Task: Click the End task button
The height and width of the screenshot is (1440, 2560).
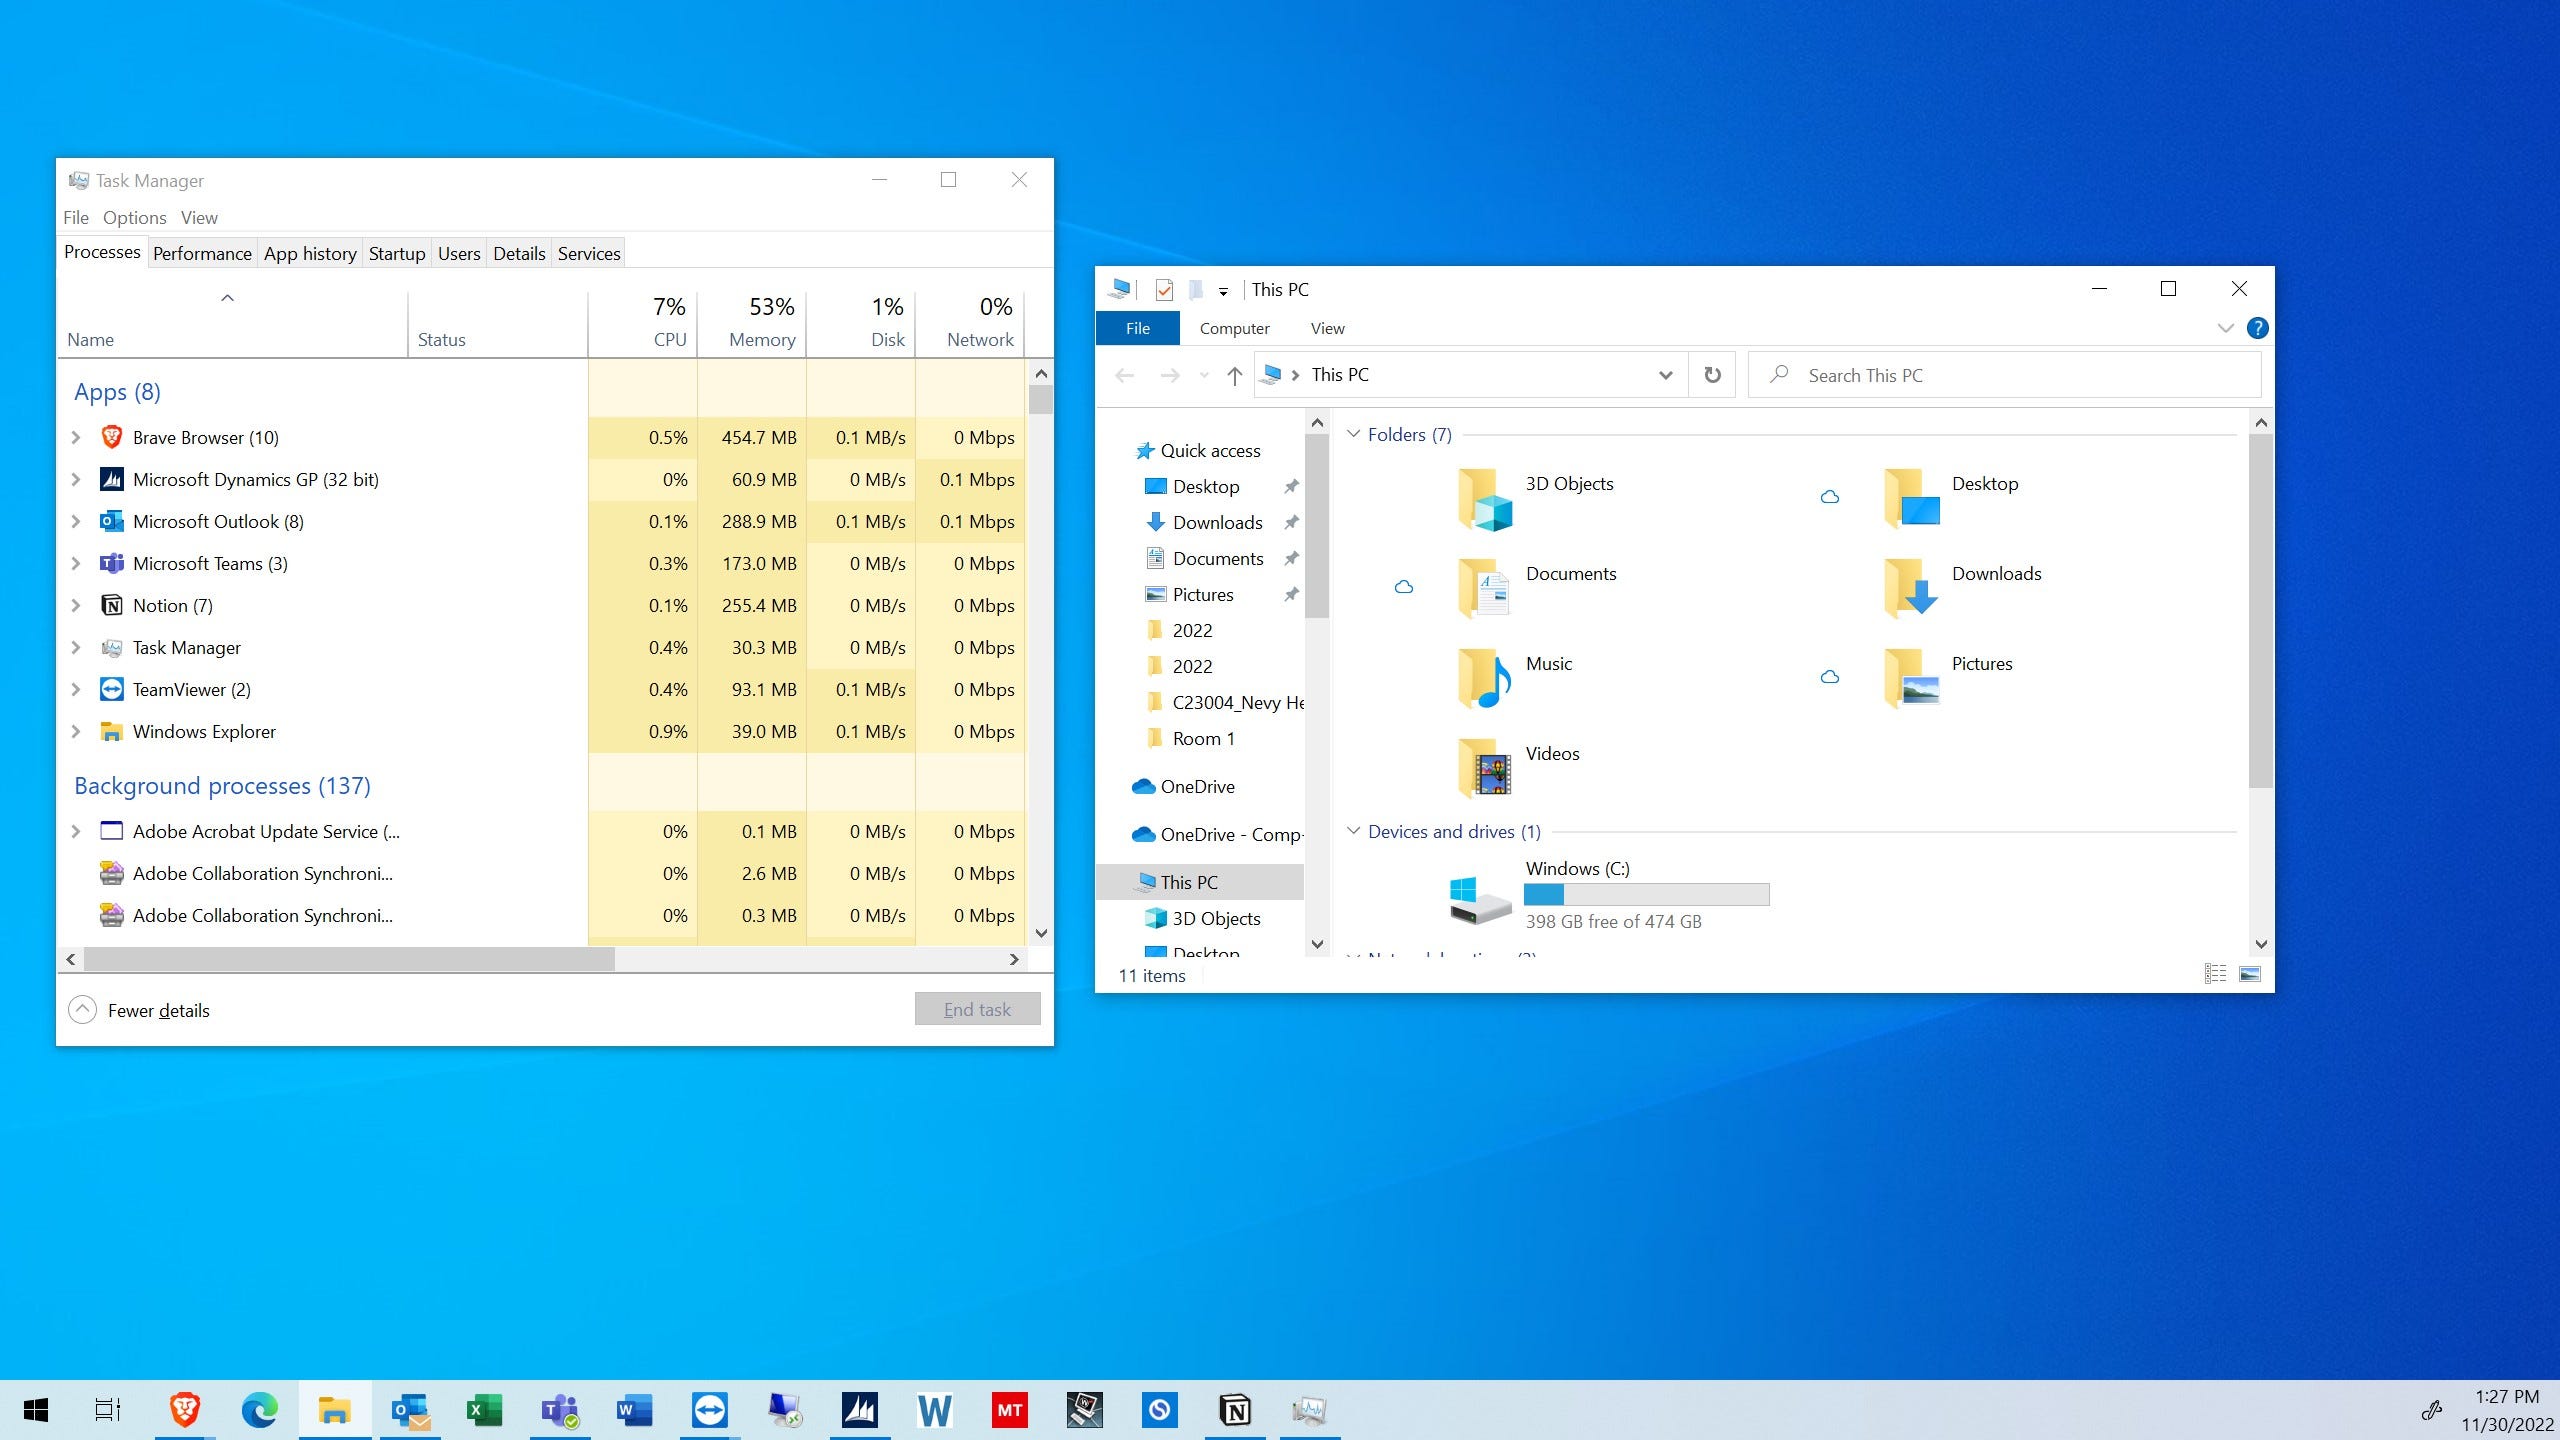Action: point(977,1009)
